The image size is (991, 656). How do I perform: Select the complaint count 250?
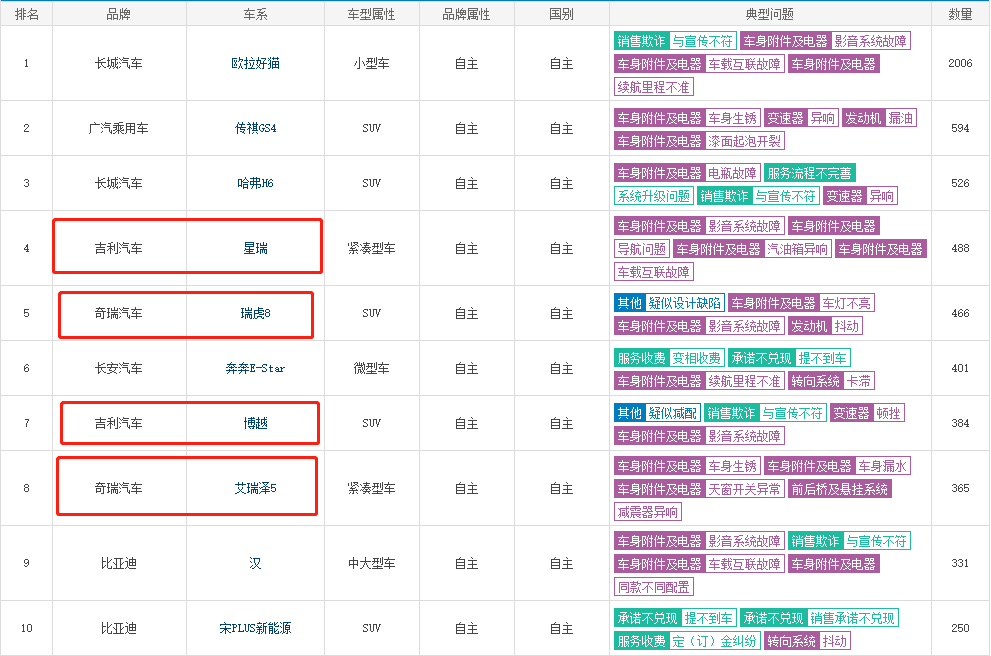pyautogui.click(x=960, y=629)
